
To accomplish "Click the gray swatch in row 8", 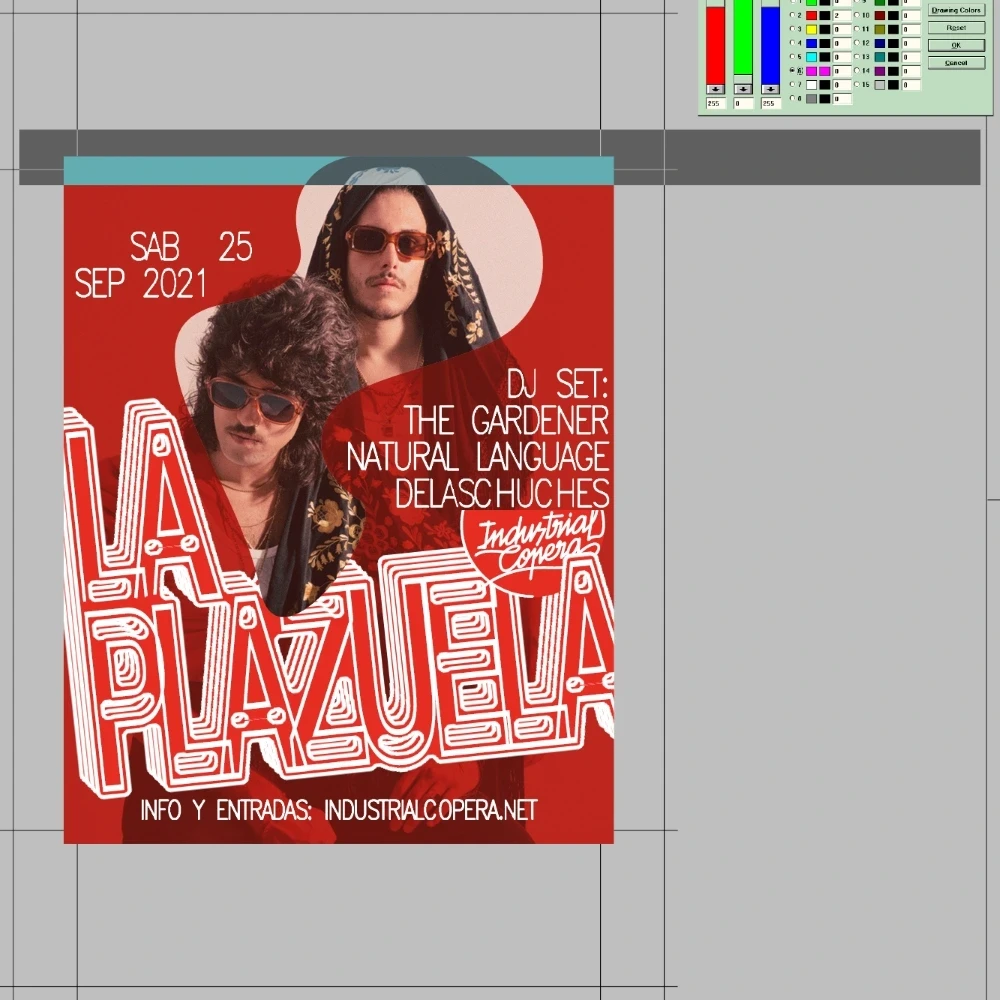I will (x=811, y=99).
